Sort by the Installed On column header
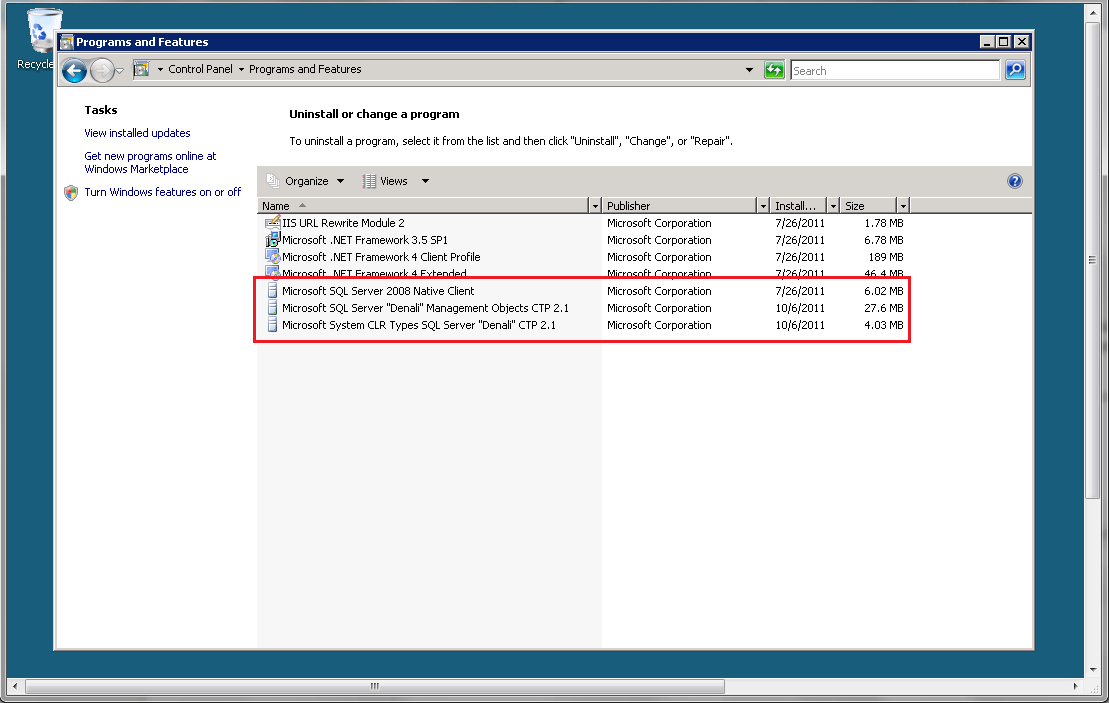This screenshot has height=703, width=1109. [798, 206]
